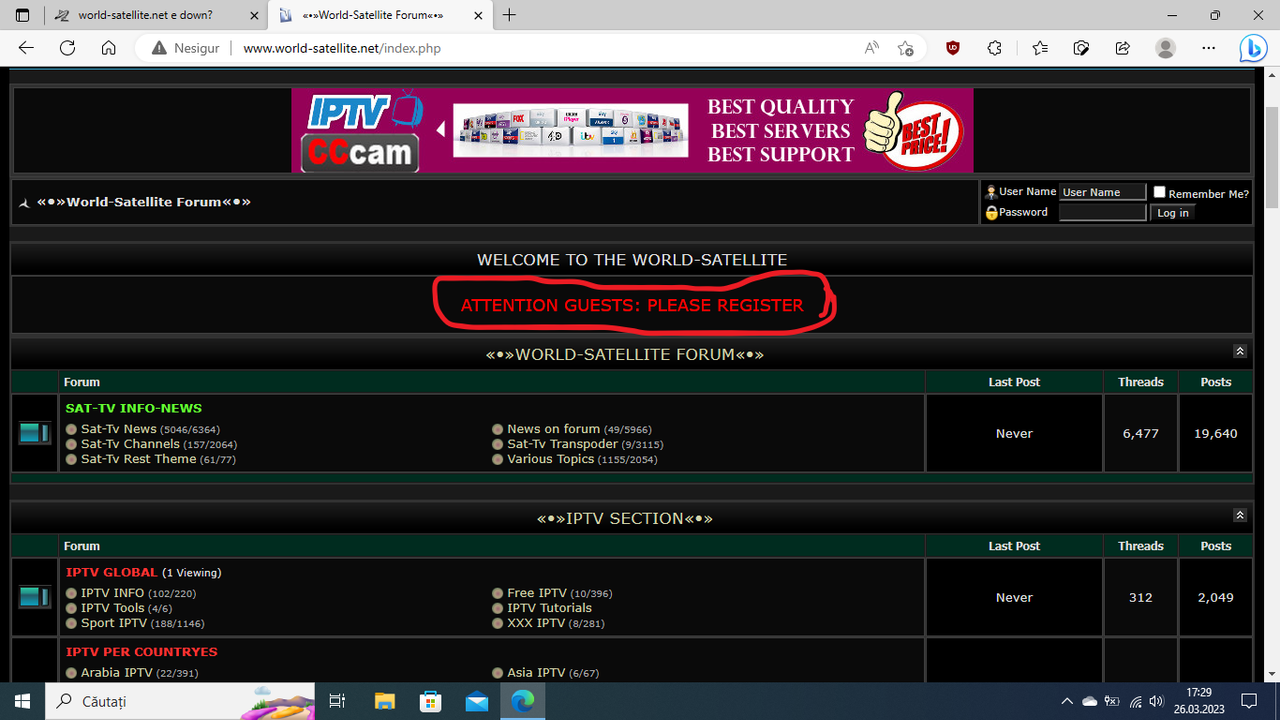Image resolution: width=1280 pixels, height=720 pixels.
Task: Click the Căutați taskbar search box
Action: [x=180, y=701]
